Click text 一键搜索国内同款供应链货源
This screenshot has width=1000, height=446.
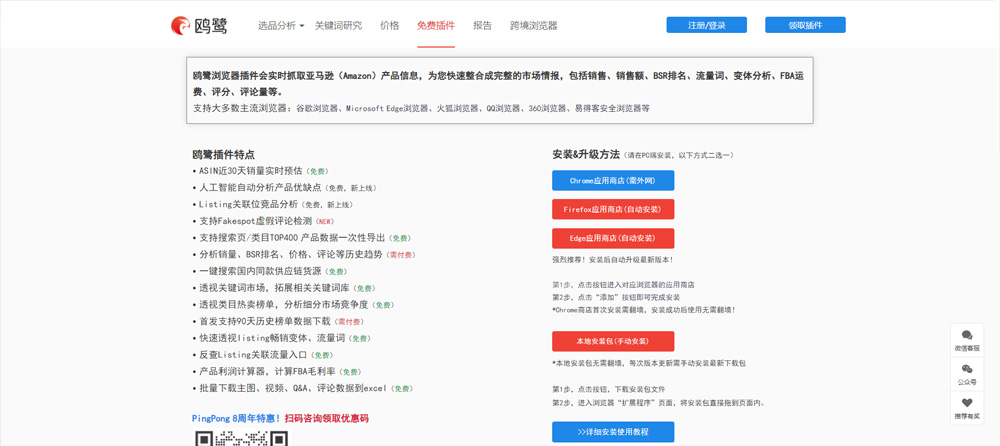260,271
